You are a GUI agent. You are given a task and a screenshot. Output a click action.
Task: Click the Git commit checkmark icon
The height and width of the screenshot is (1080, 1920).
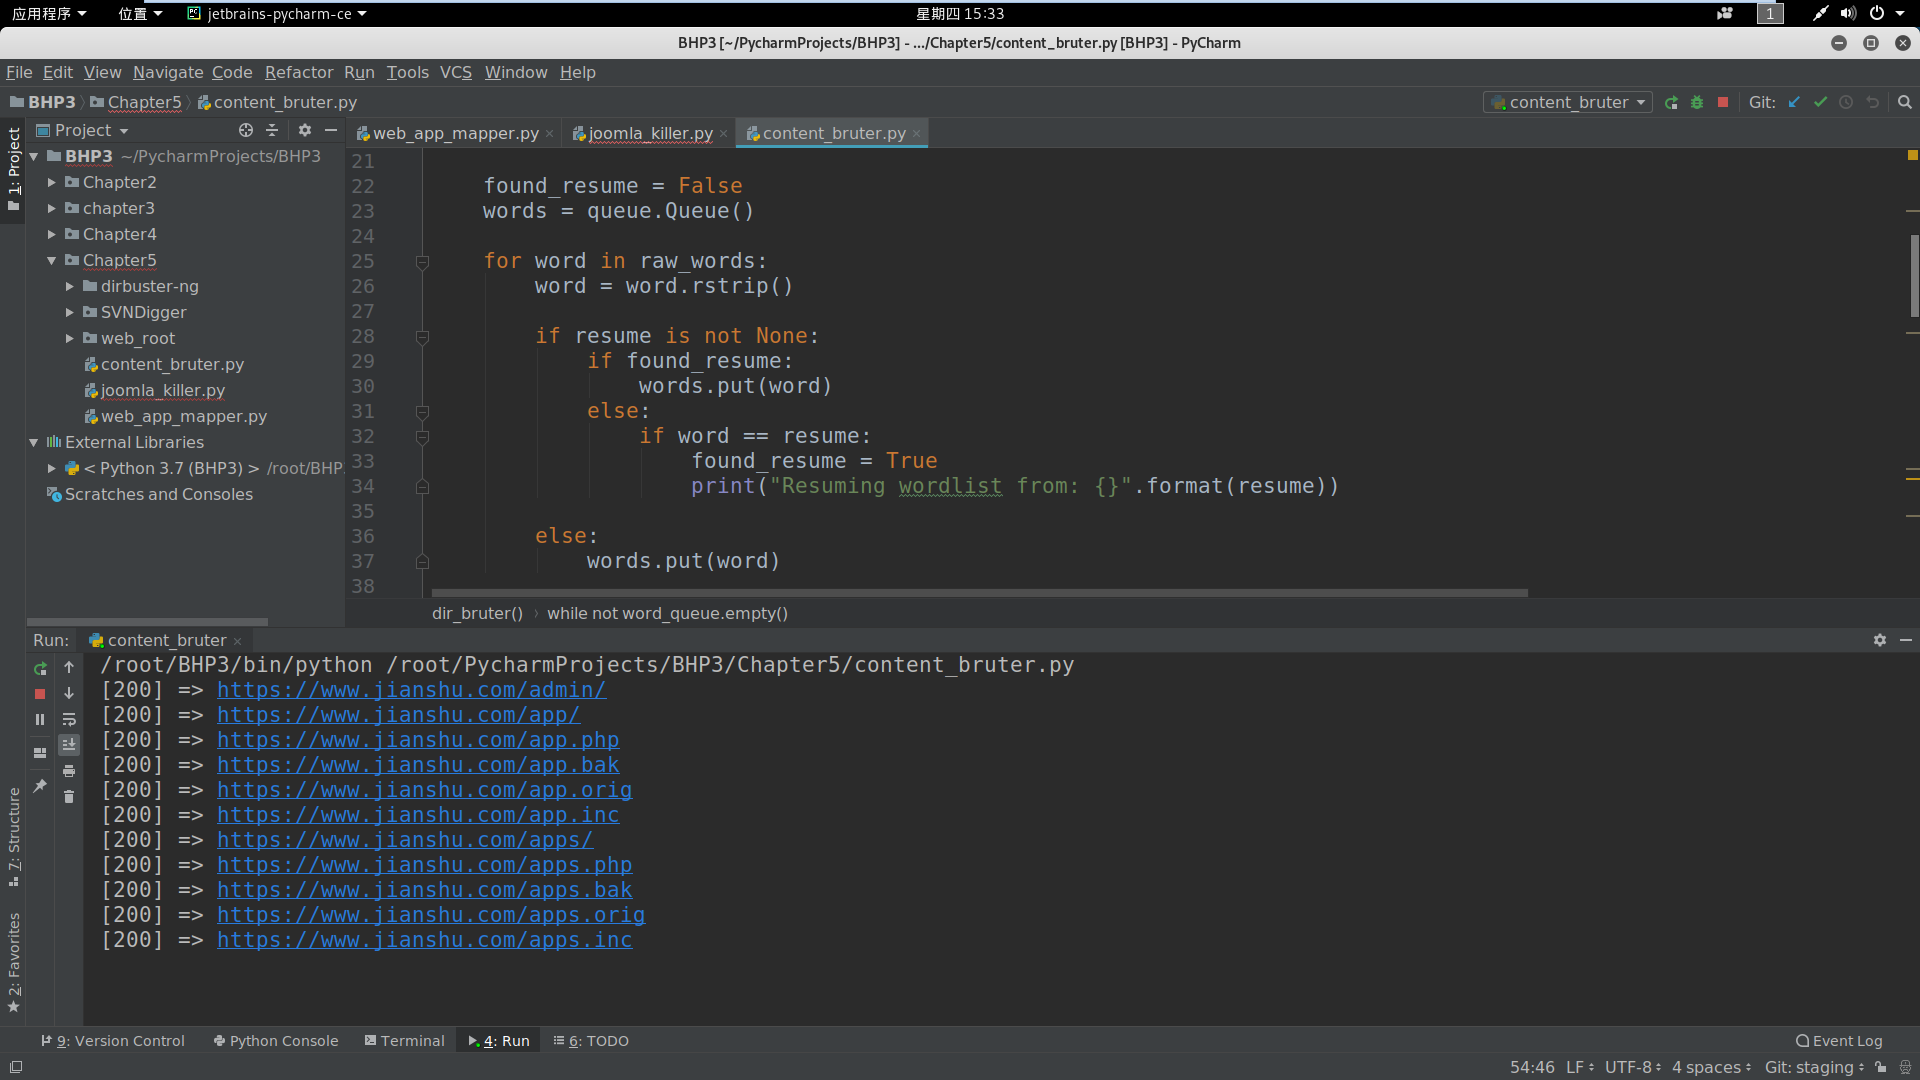coord(1820,102)
